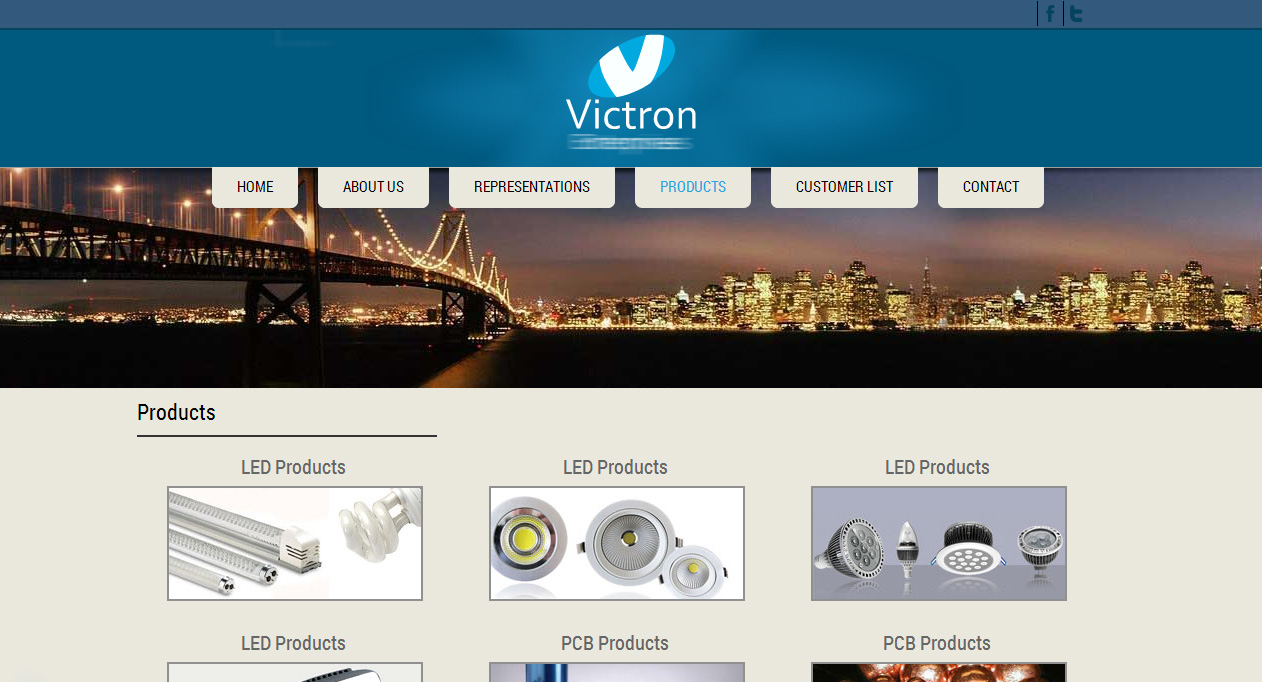Open first LED Products heading link
1262x682 pixels.
293,467
